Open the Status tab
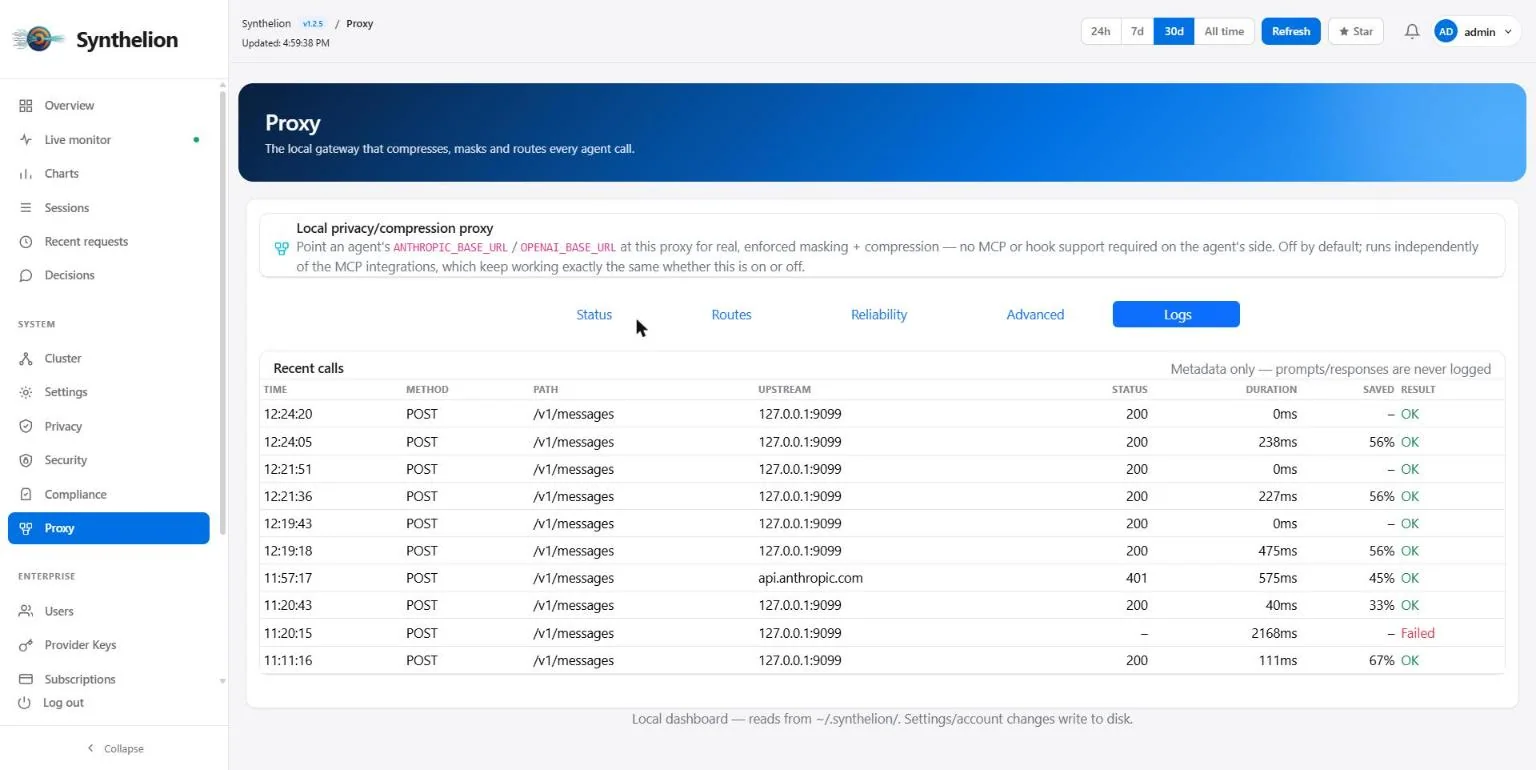Image resolution: width=1536 pixels, height=770 pixels. pyautogui.click(x=594, y=315)
